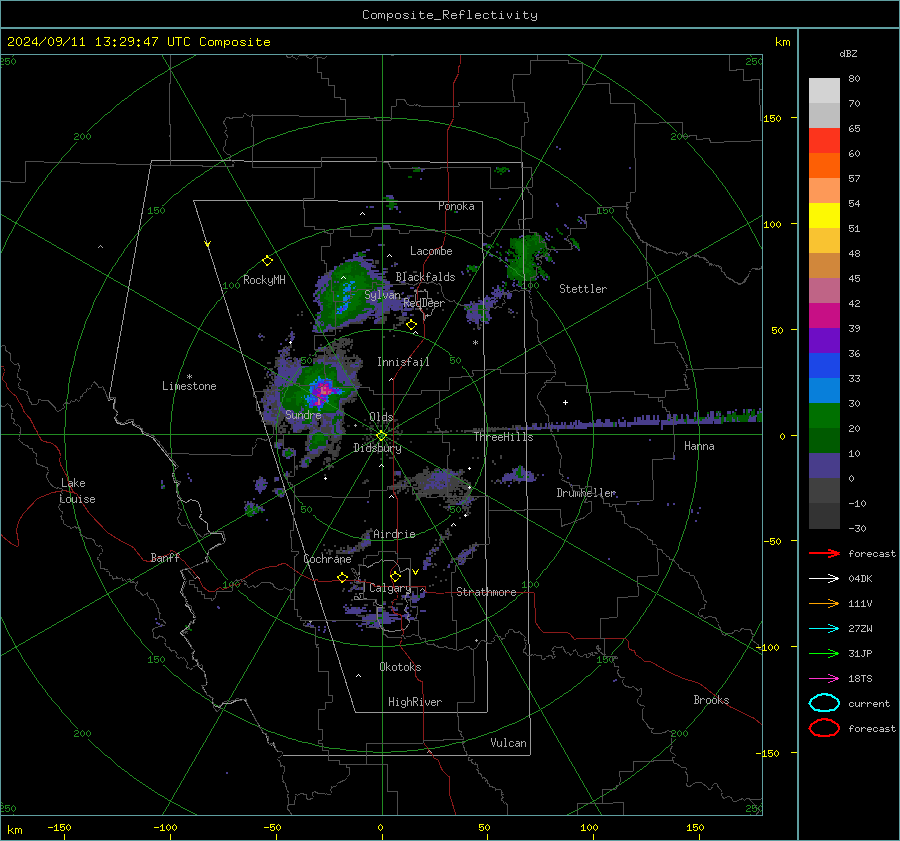Pick the red 65 dBZ legend swatch
Viewport: 900px width, 841px height.
point(824,140)
